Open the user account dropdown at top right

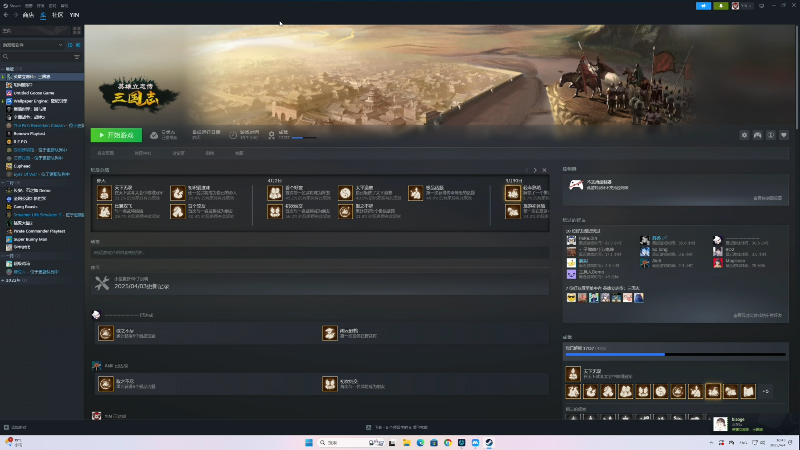click(742, 6)
